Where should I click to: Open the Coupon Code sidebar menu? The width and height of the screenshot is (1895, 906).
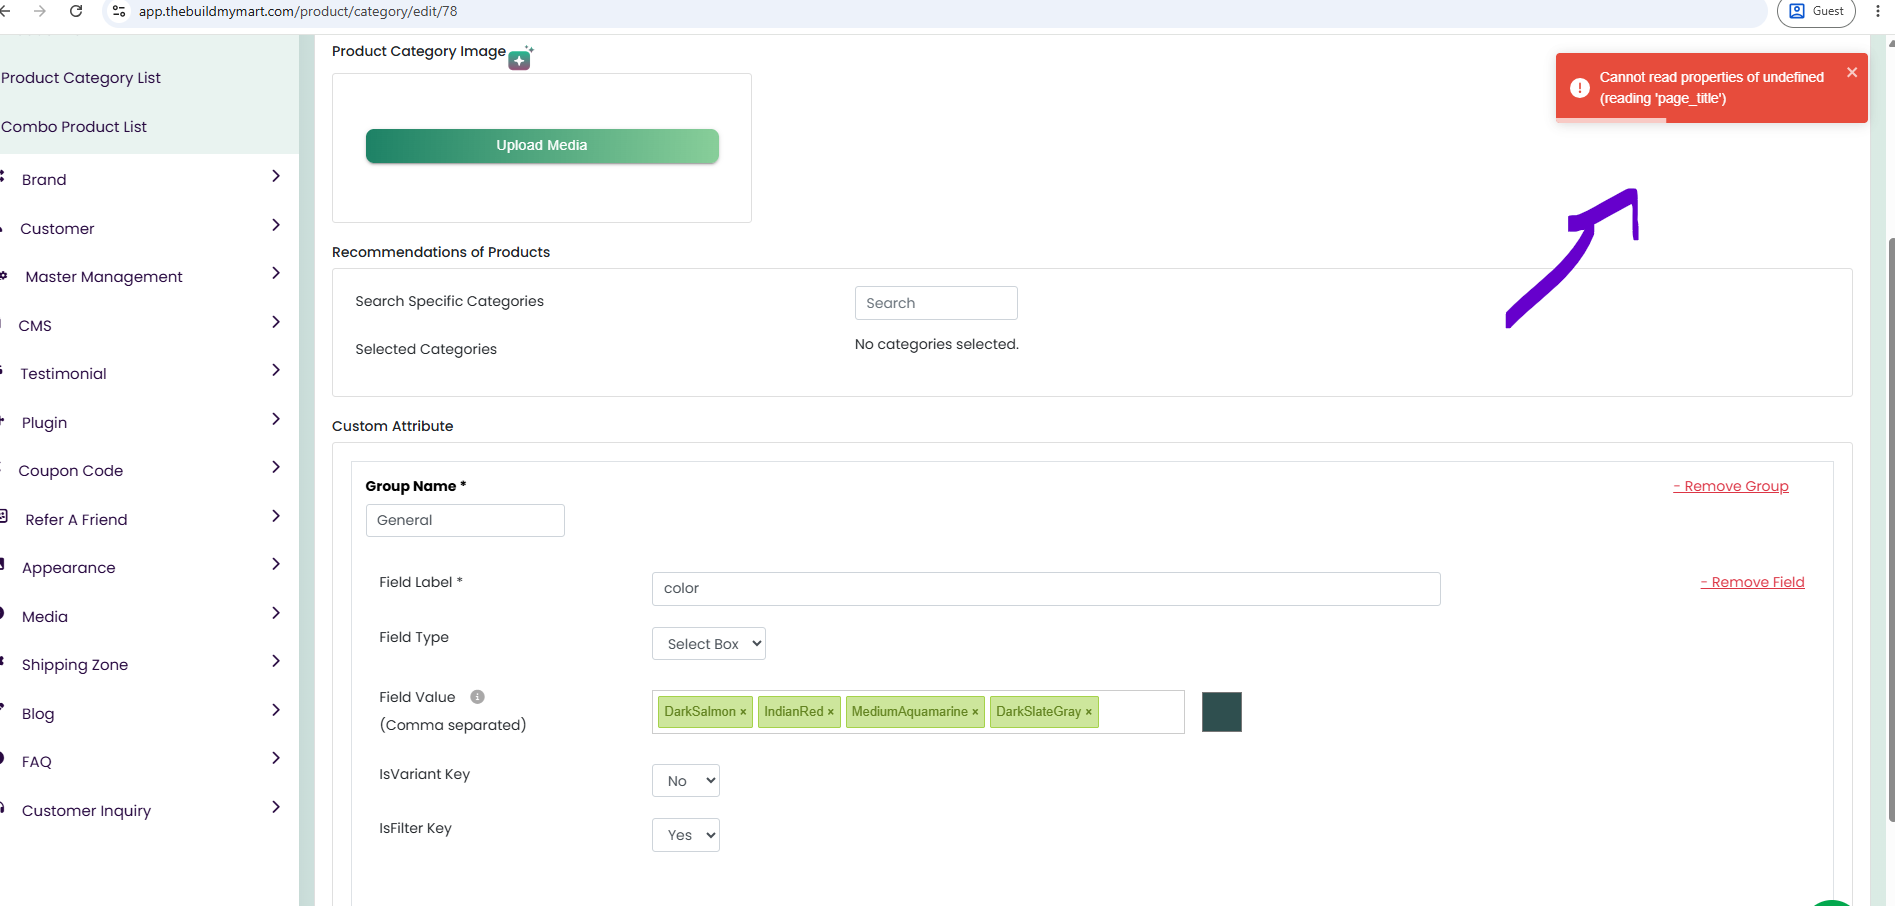(71, 471)
